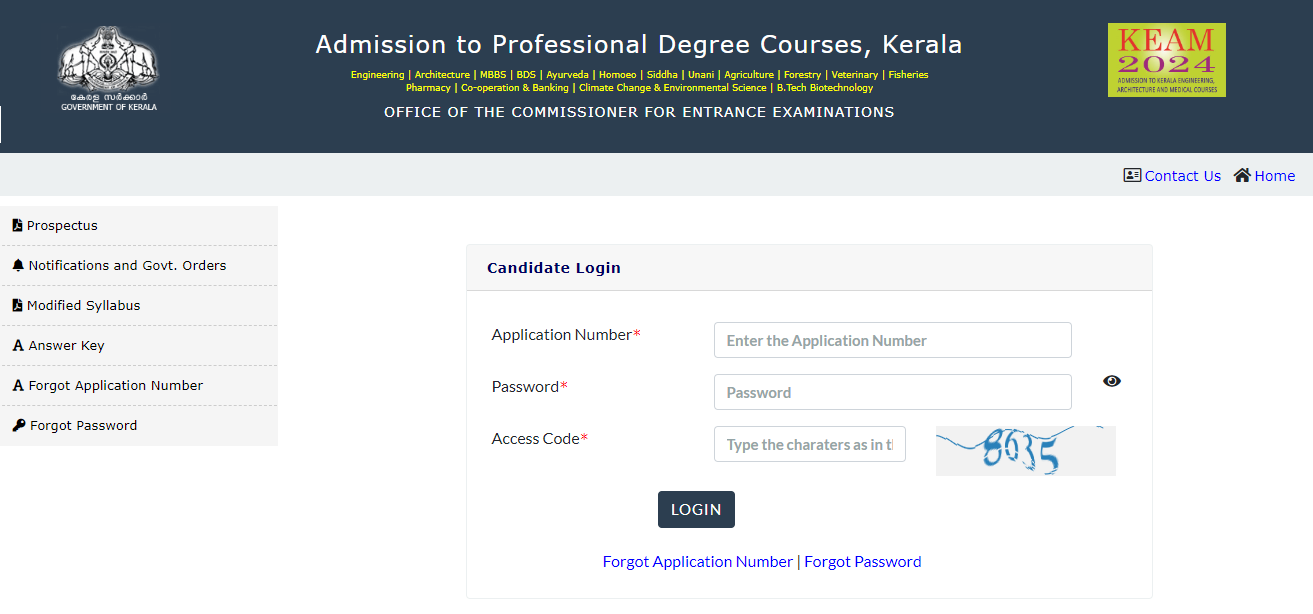Focus the Application Number input field
Screen dimensions: 1313x614
[x=893, y=340]
